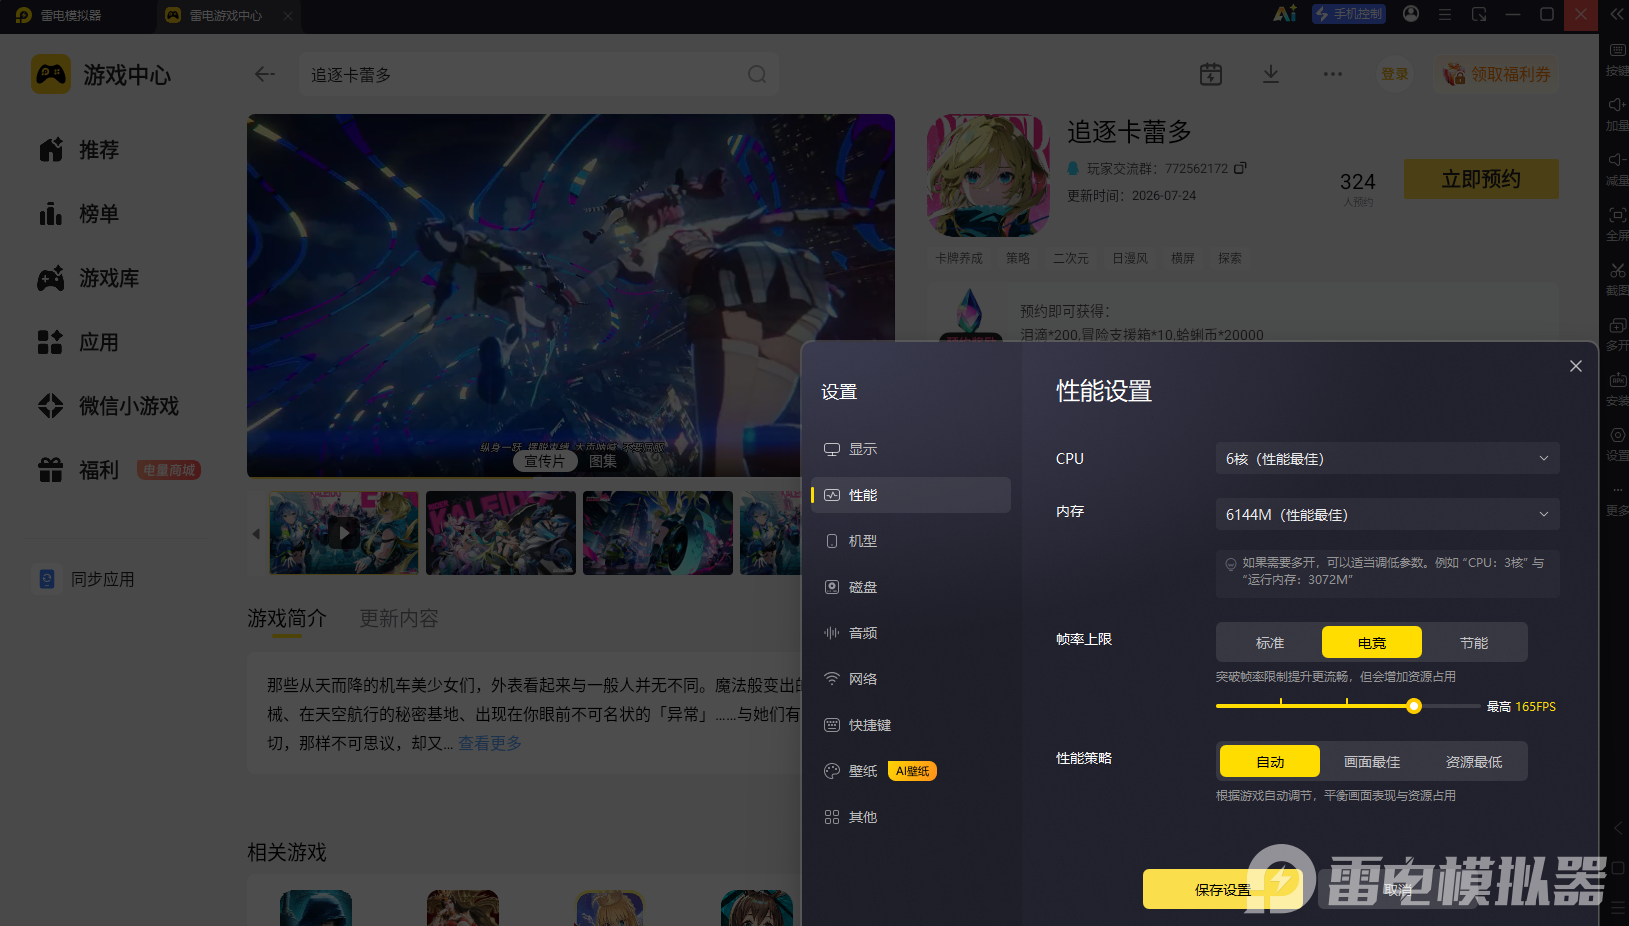Go back with the arrow beside search
The image size is (1629, 926).
pos(265,74)
